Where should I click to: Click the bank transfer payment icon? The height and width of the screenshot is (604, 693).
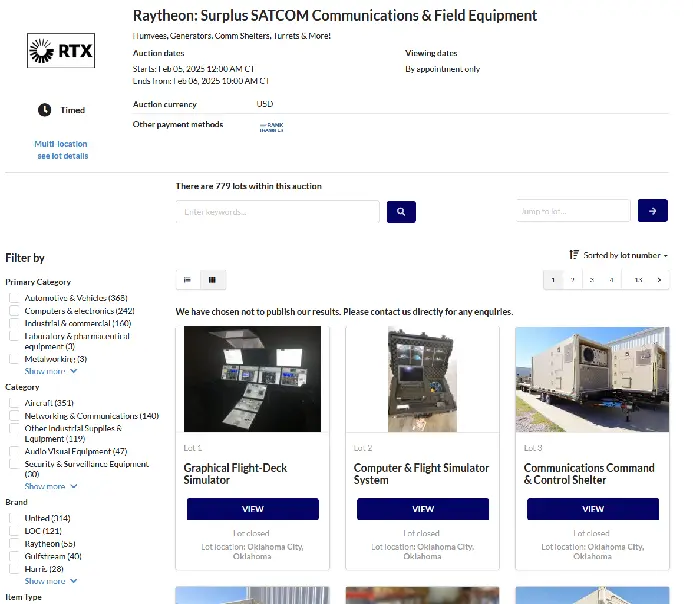pyautogui.click(x=271, y=126)
